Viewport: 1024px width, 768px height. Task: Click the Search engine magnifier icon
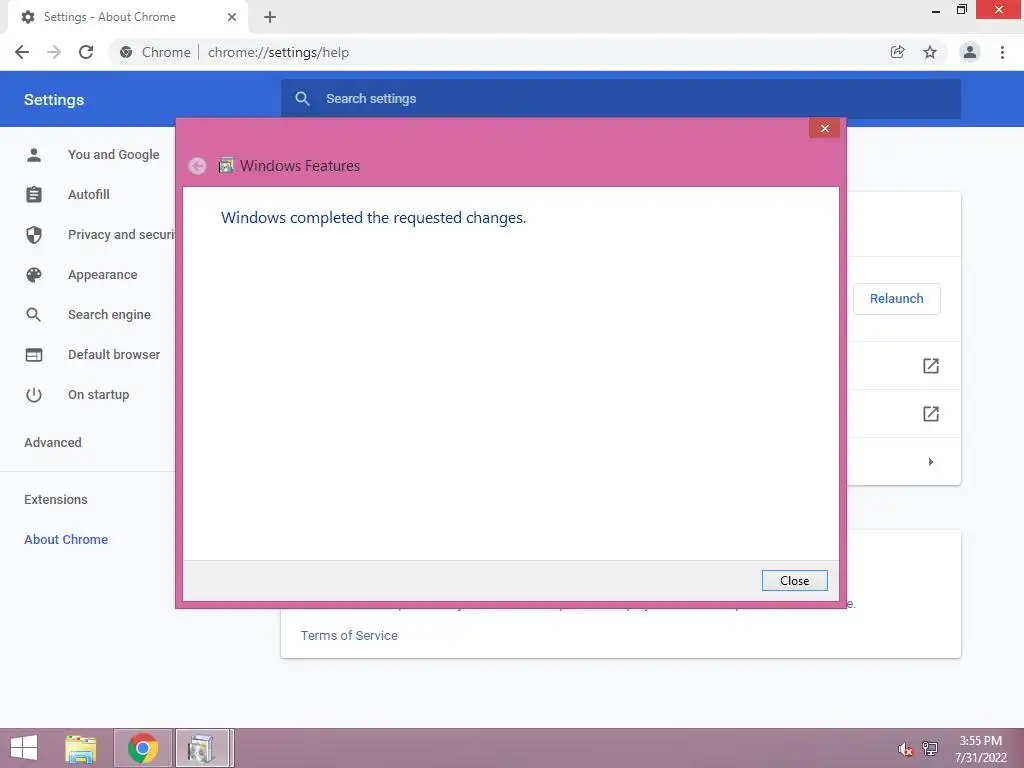point(34,315)
